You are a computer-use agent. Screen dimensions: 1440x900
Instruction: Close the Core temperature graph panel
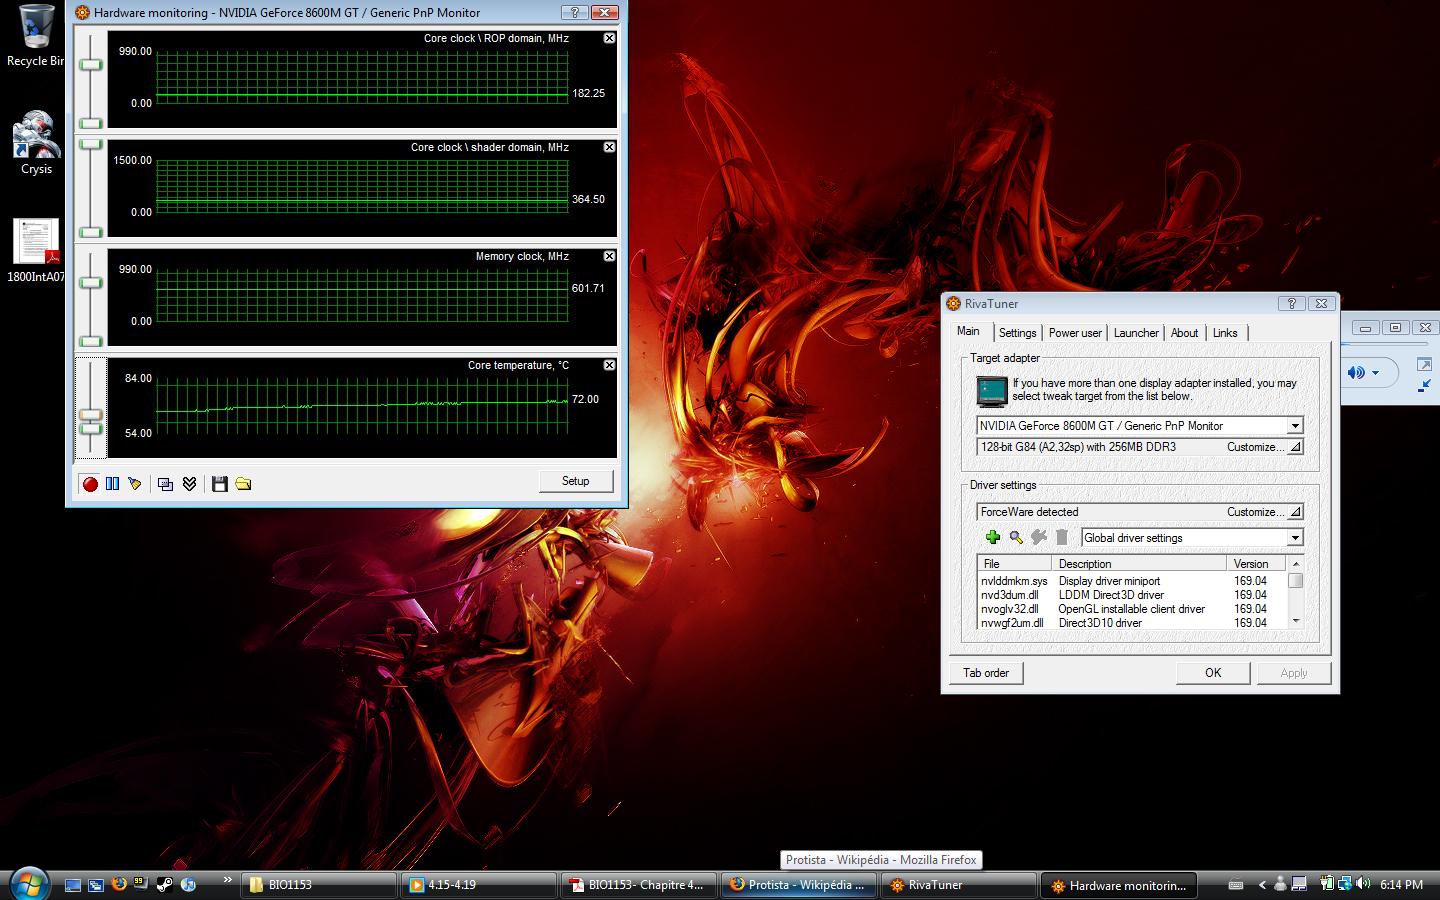click(609, 365)
